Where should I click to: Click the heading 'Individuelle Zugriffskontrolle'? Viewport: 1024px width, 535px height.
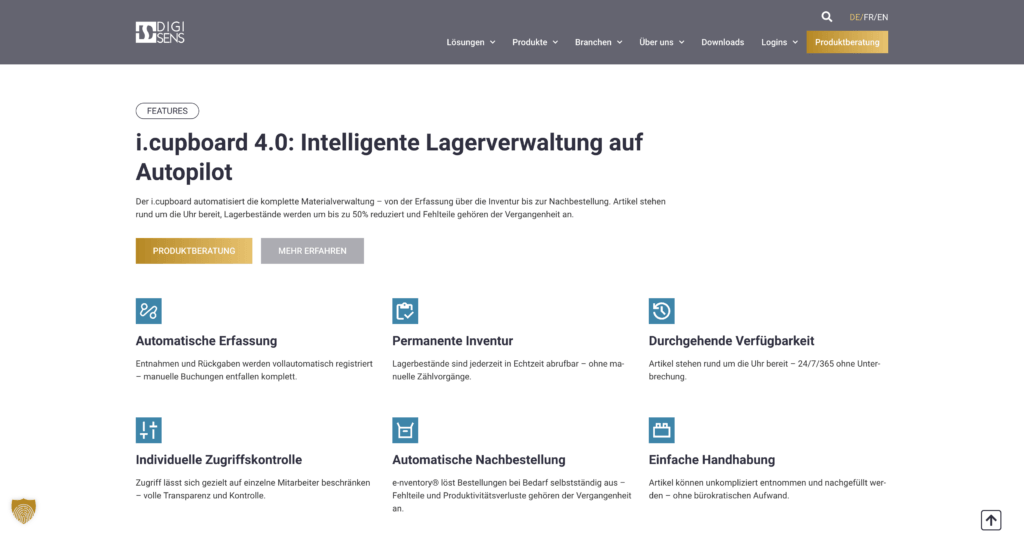[x=219, y=460]
